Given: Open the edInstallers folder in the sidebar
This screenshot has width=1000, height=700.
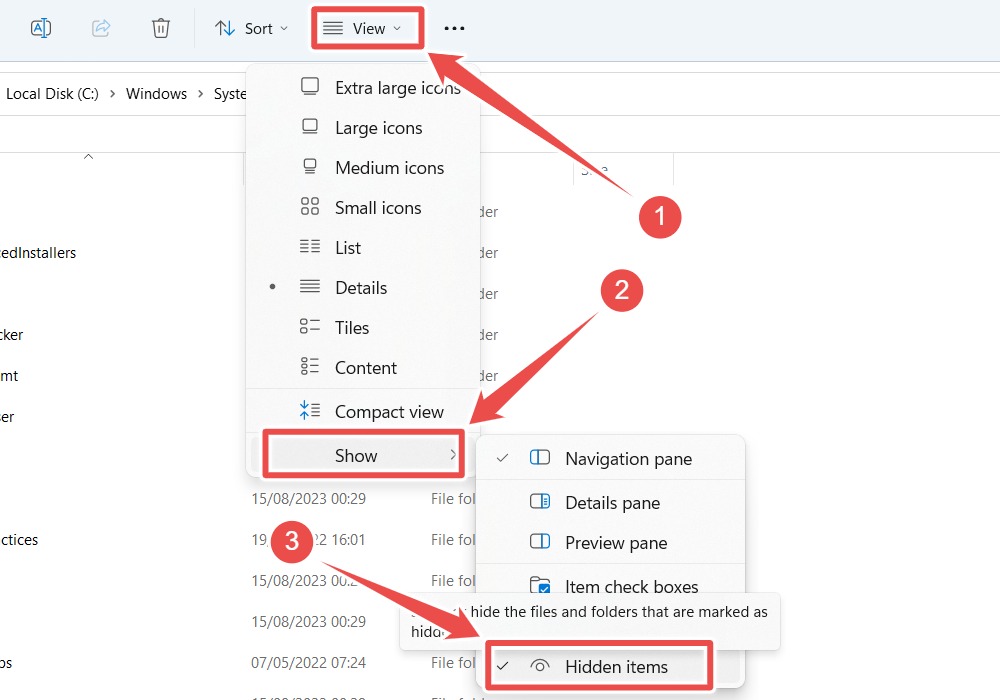Looking at the screenshot, I should click(38, 253).
